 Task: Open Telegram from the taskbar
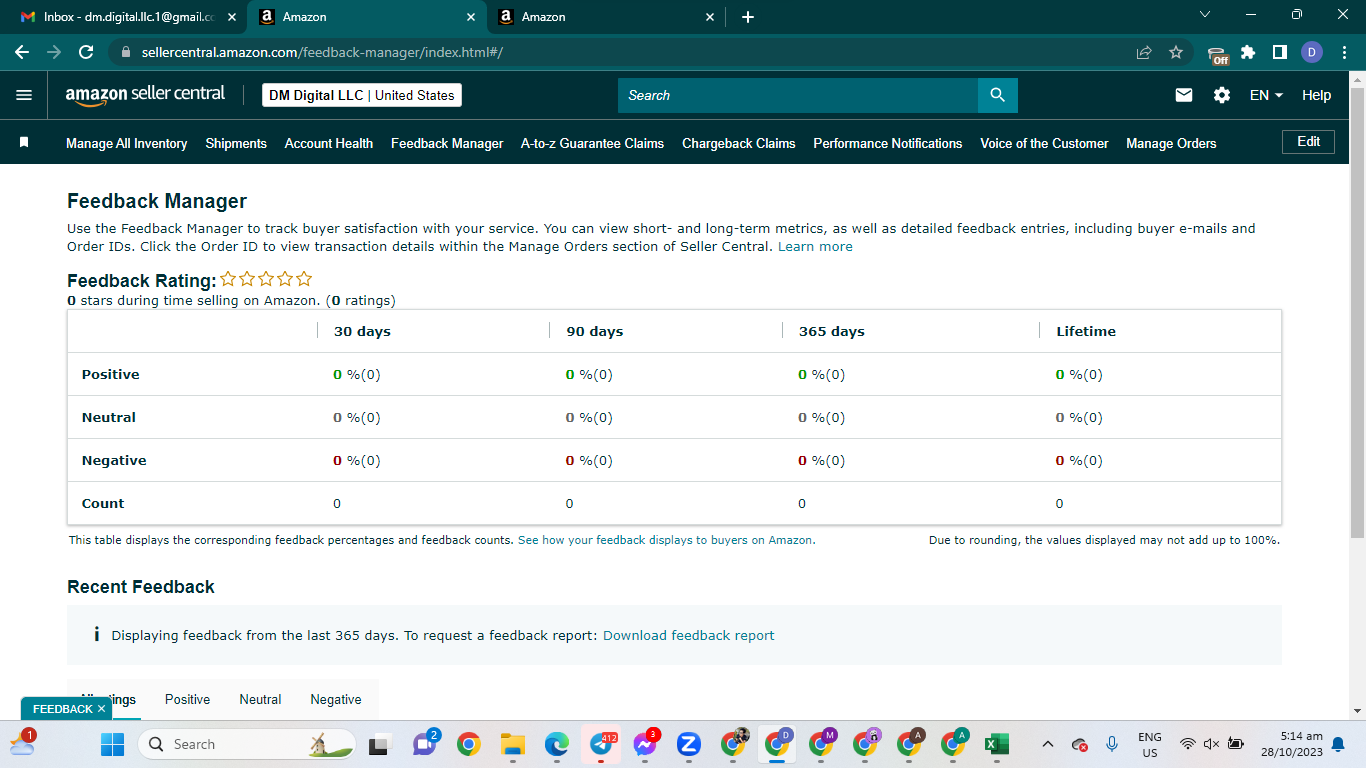click(x=602, y=744)
